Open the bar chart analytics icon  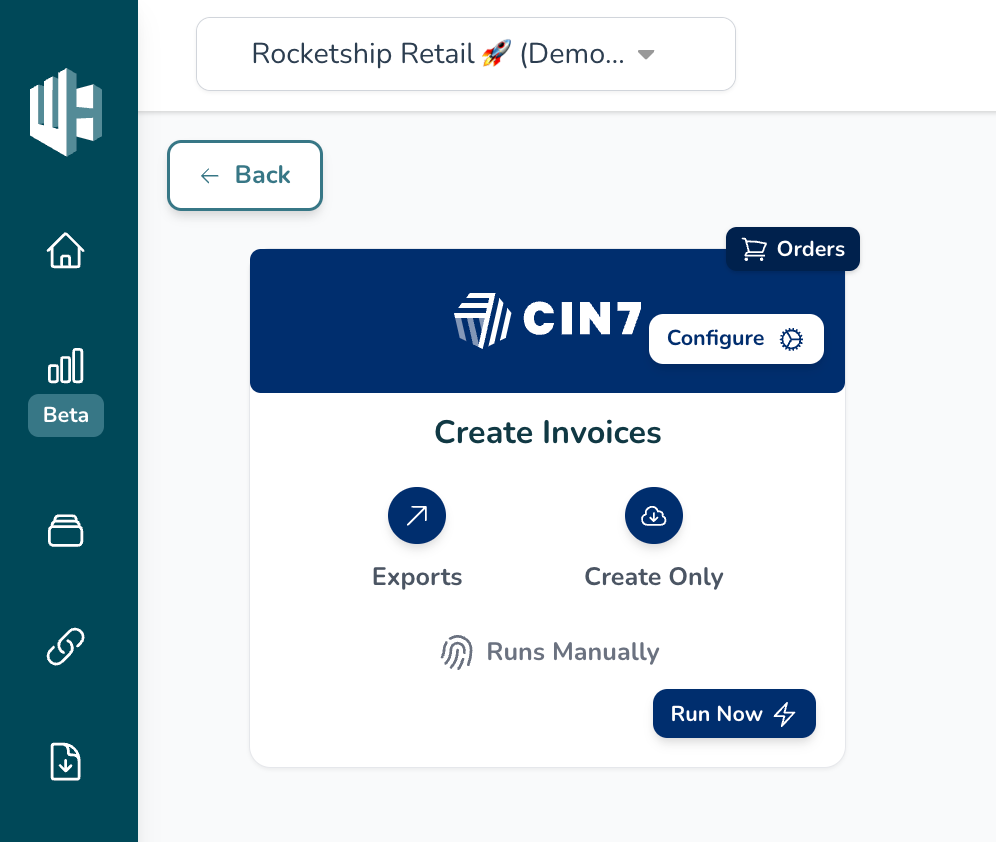[x=66, y=366]
